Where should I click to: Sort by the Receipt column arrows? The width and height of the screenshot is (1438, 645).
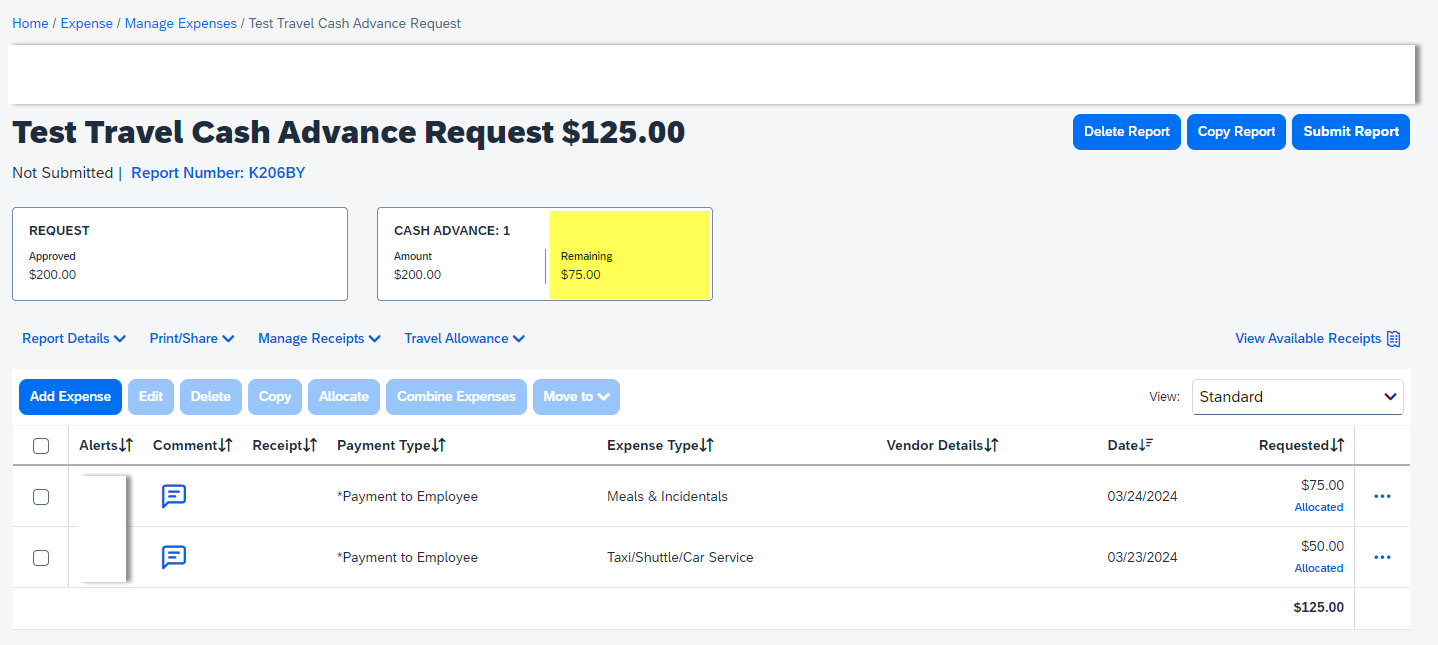[310, 445]
